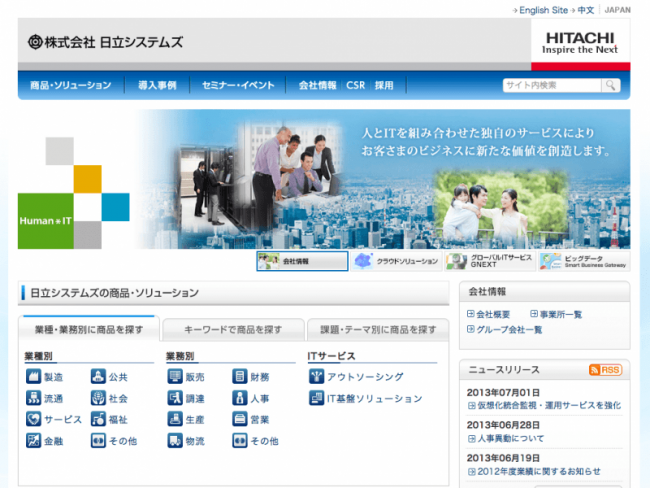650x488 pixels.
Task: Open news 人事異動について
Action: click(x=510, y=438)
